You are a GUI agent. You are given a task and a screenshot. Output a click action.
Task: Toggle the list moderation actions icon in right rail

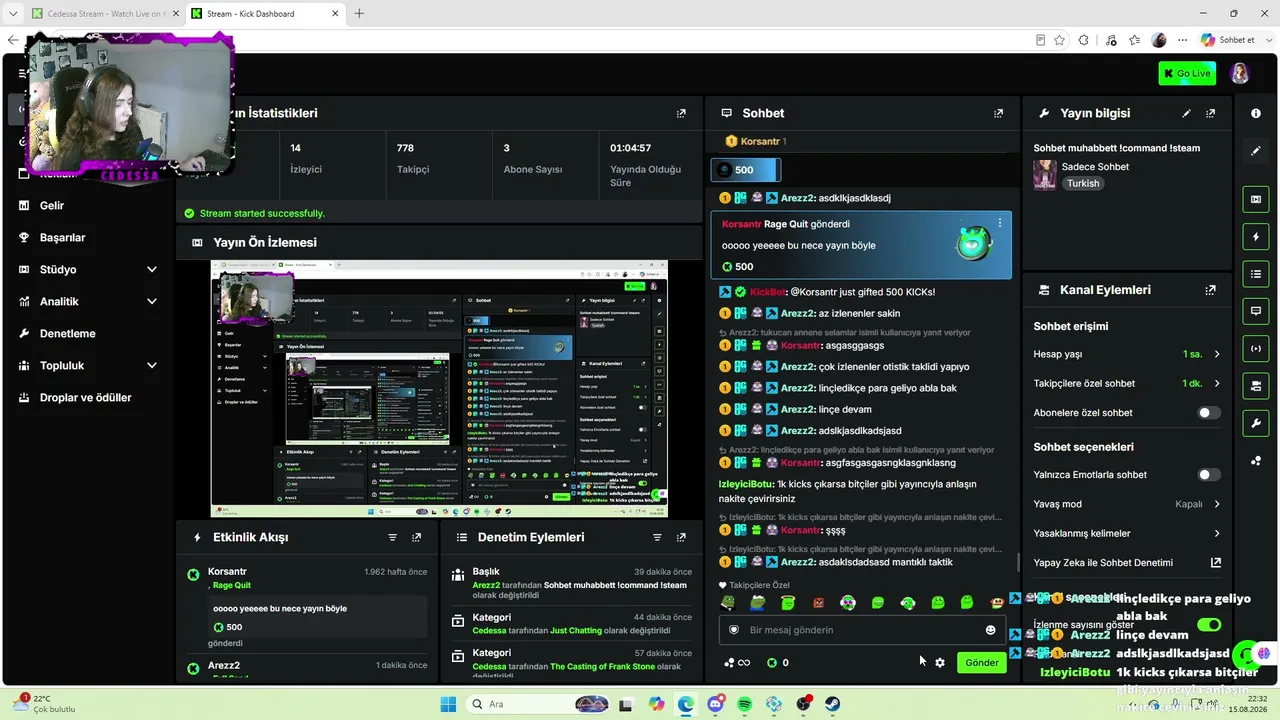(x=1256, y=274)
